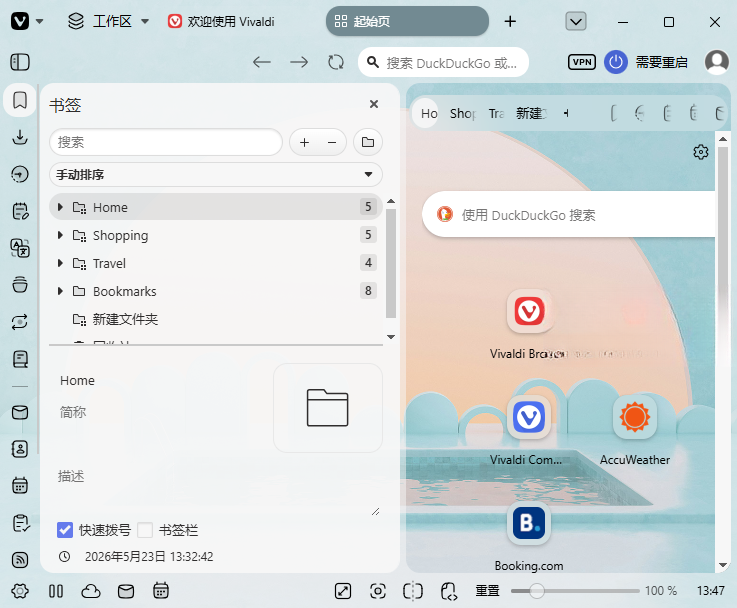Click the capture page camera icon
737x608 pixels.
pos(378,591)
